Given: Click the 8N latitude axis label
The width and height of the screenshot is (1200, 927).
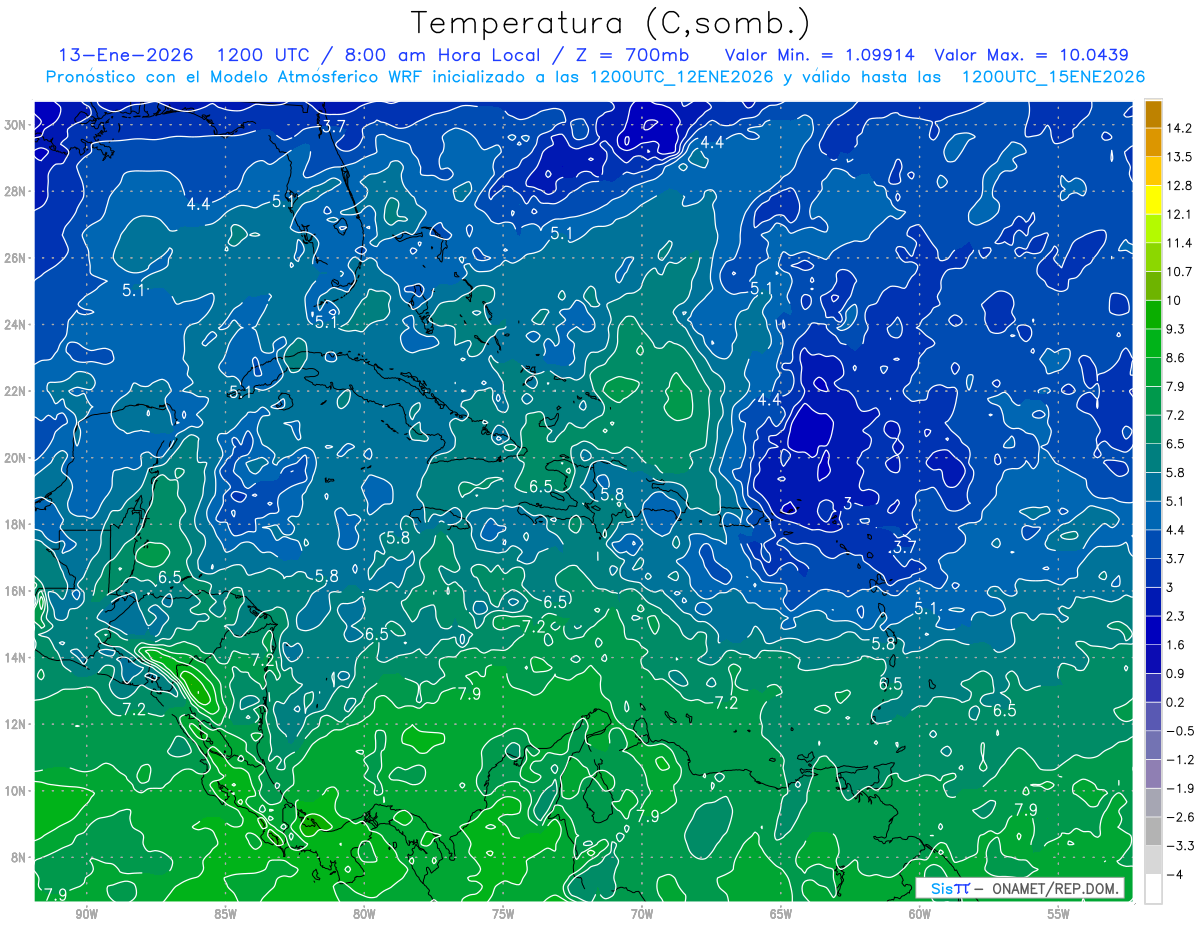Looking at the screenshot, I should pos(20,857).
